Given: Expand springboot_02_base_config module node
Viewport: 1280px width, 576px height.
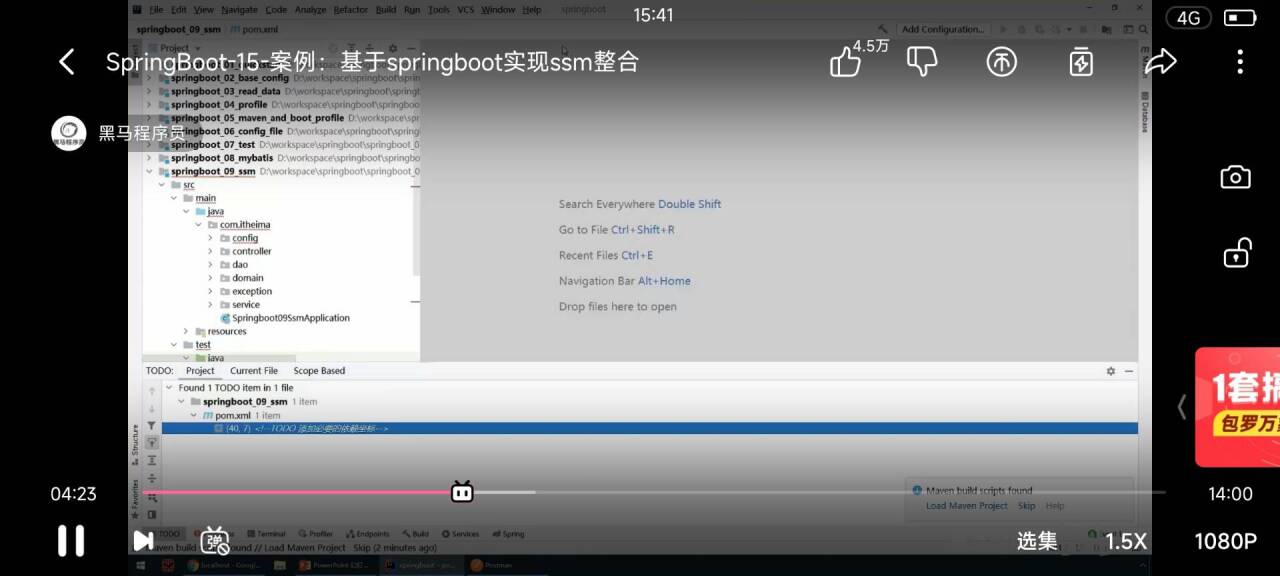Looking at the screenshot, I should click(149, 78).
